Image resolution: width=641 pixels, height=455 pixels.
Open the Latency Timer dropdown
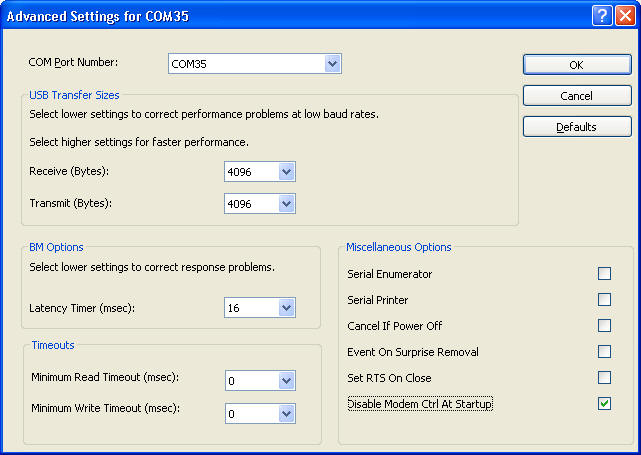point(287,308)
